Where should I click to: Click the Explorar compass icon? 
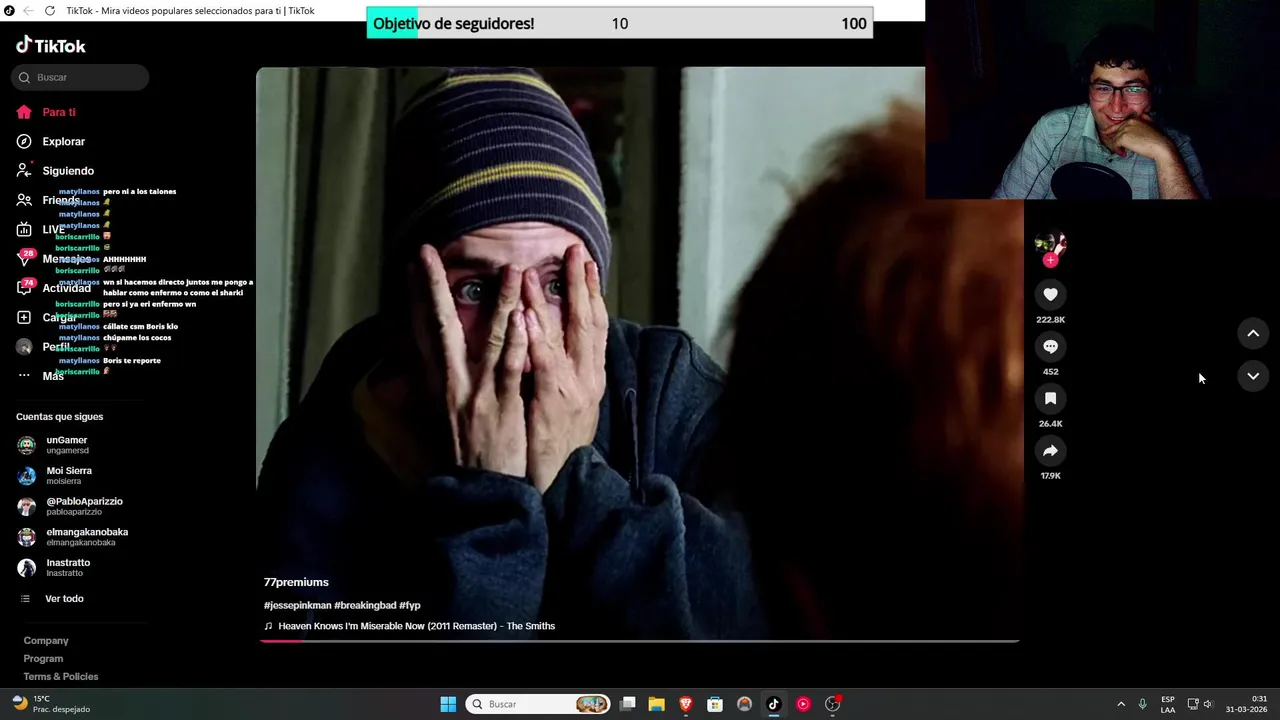tap(24, 141)
